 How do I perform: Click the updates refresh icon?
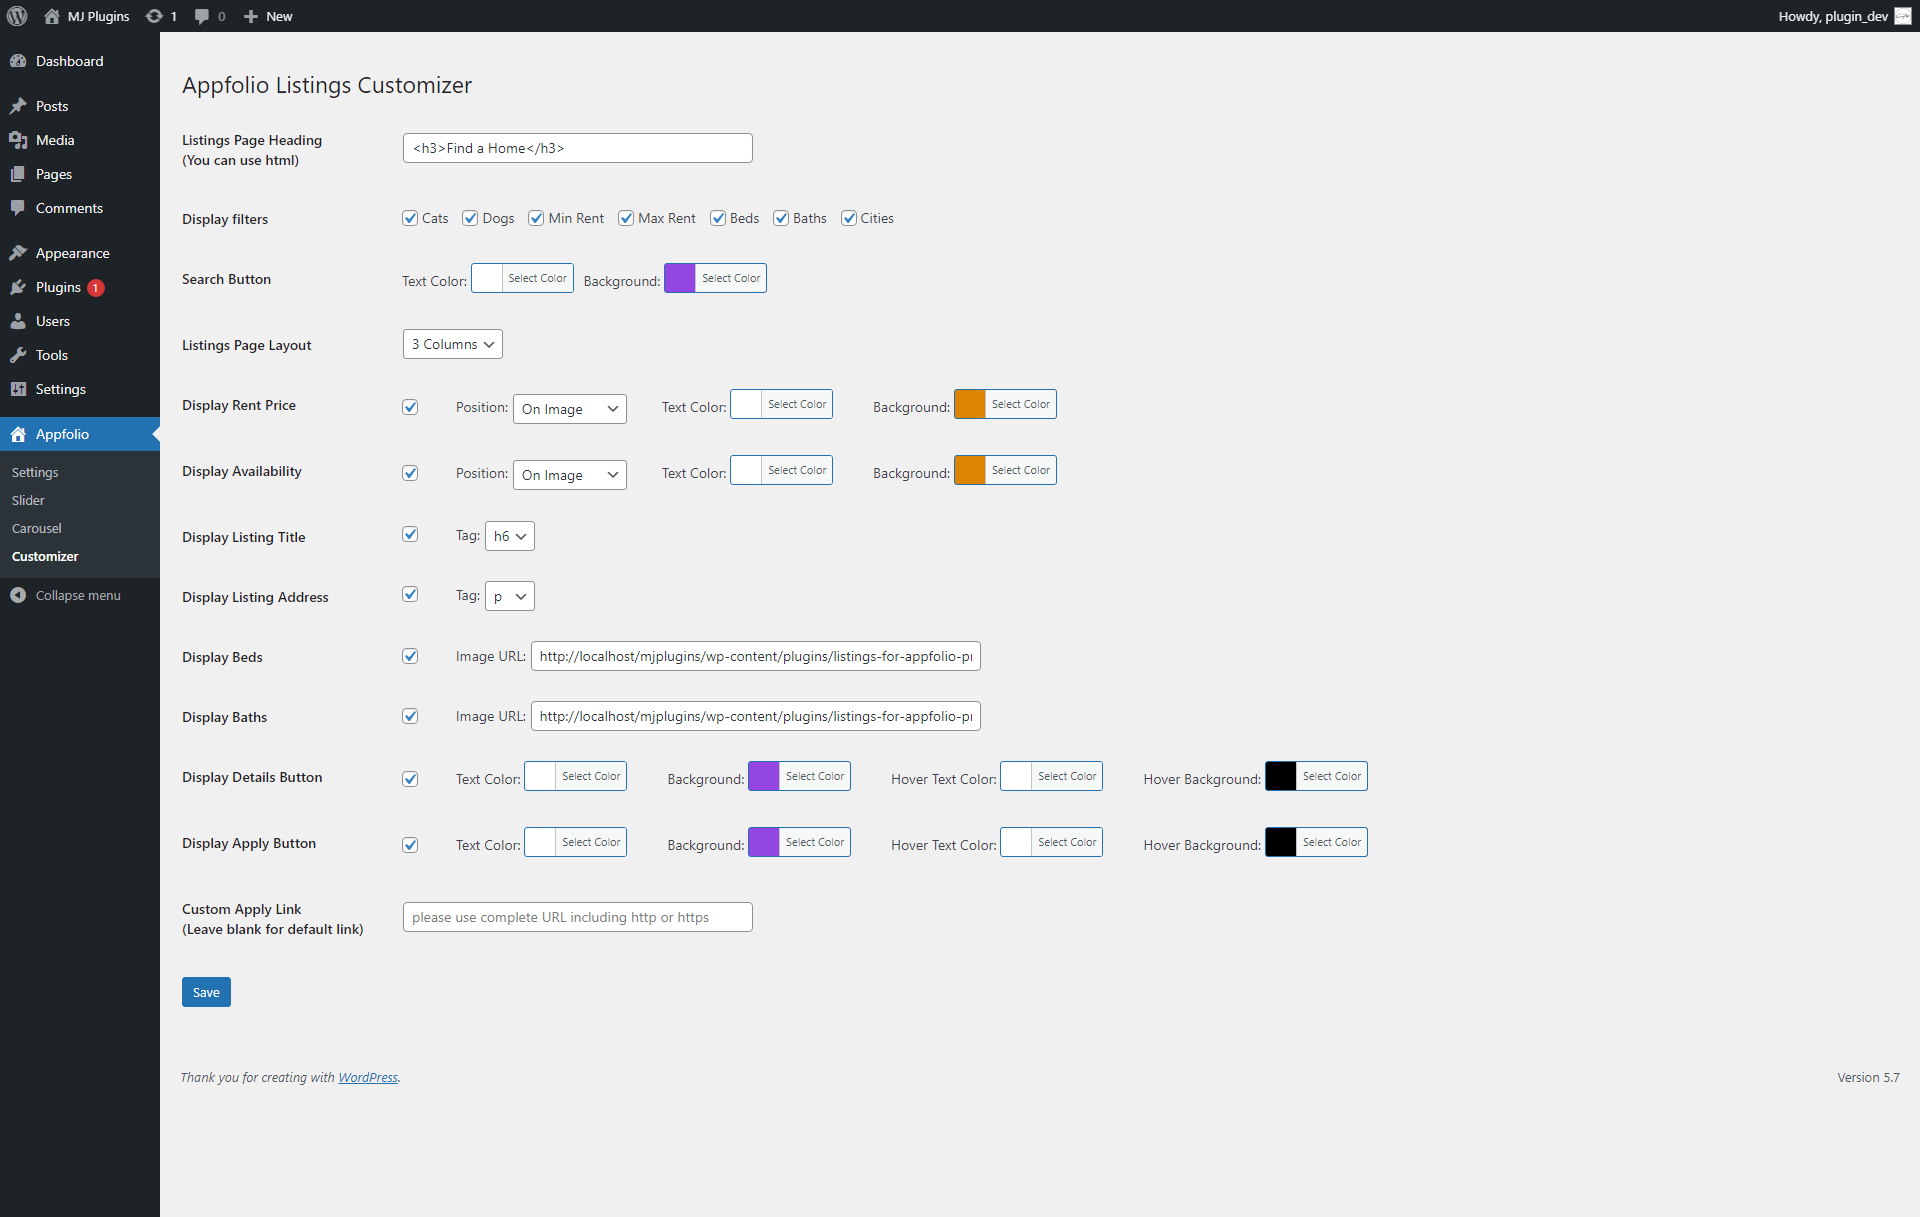pos(154,16)
